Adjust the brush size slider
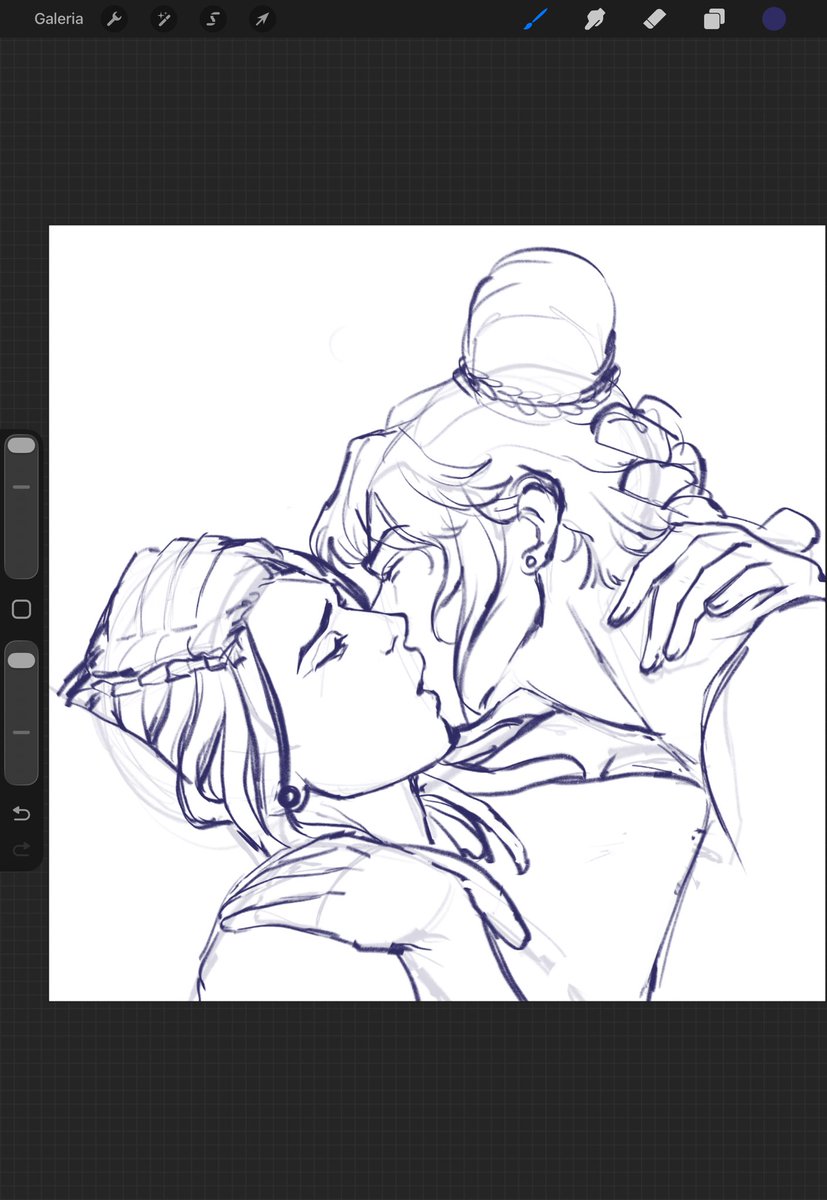This screenshot has width=827, height=1200. (x=21, y=506)
